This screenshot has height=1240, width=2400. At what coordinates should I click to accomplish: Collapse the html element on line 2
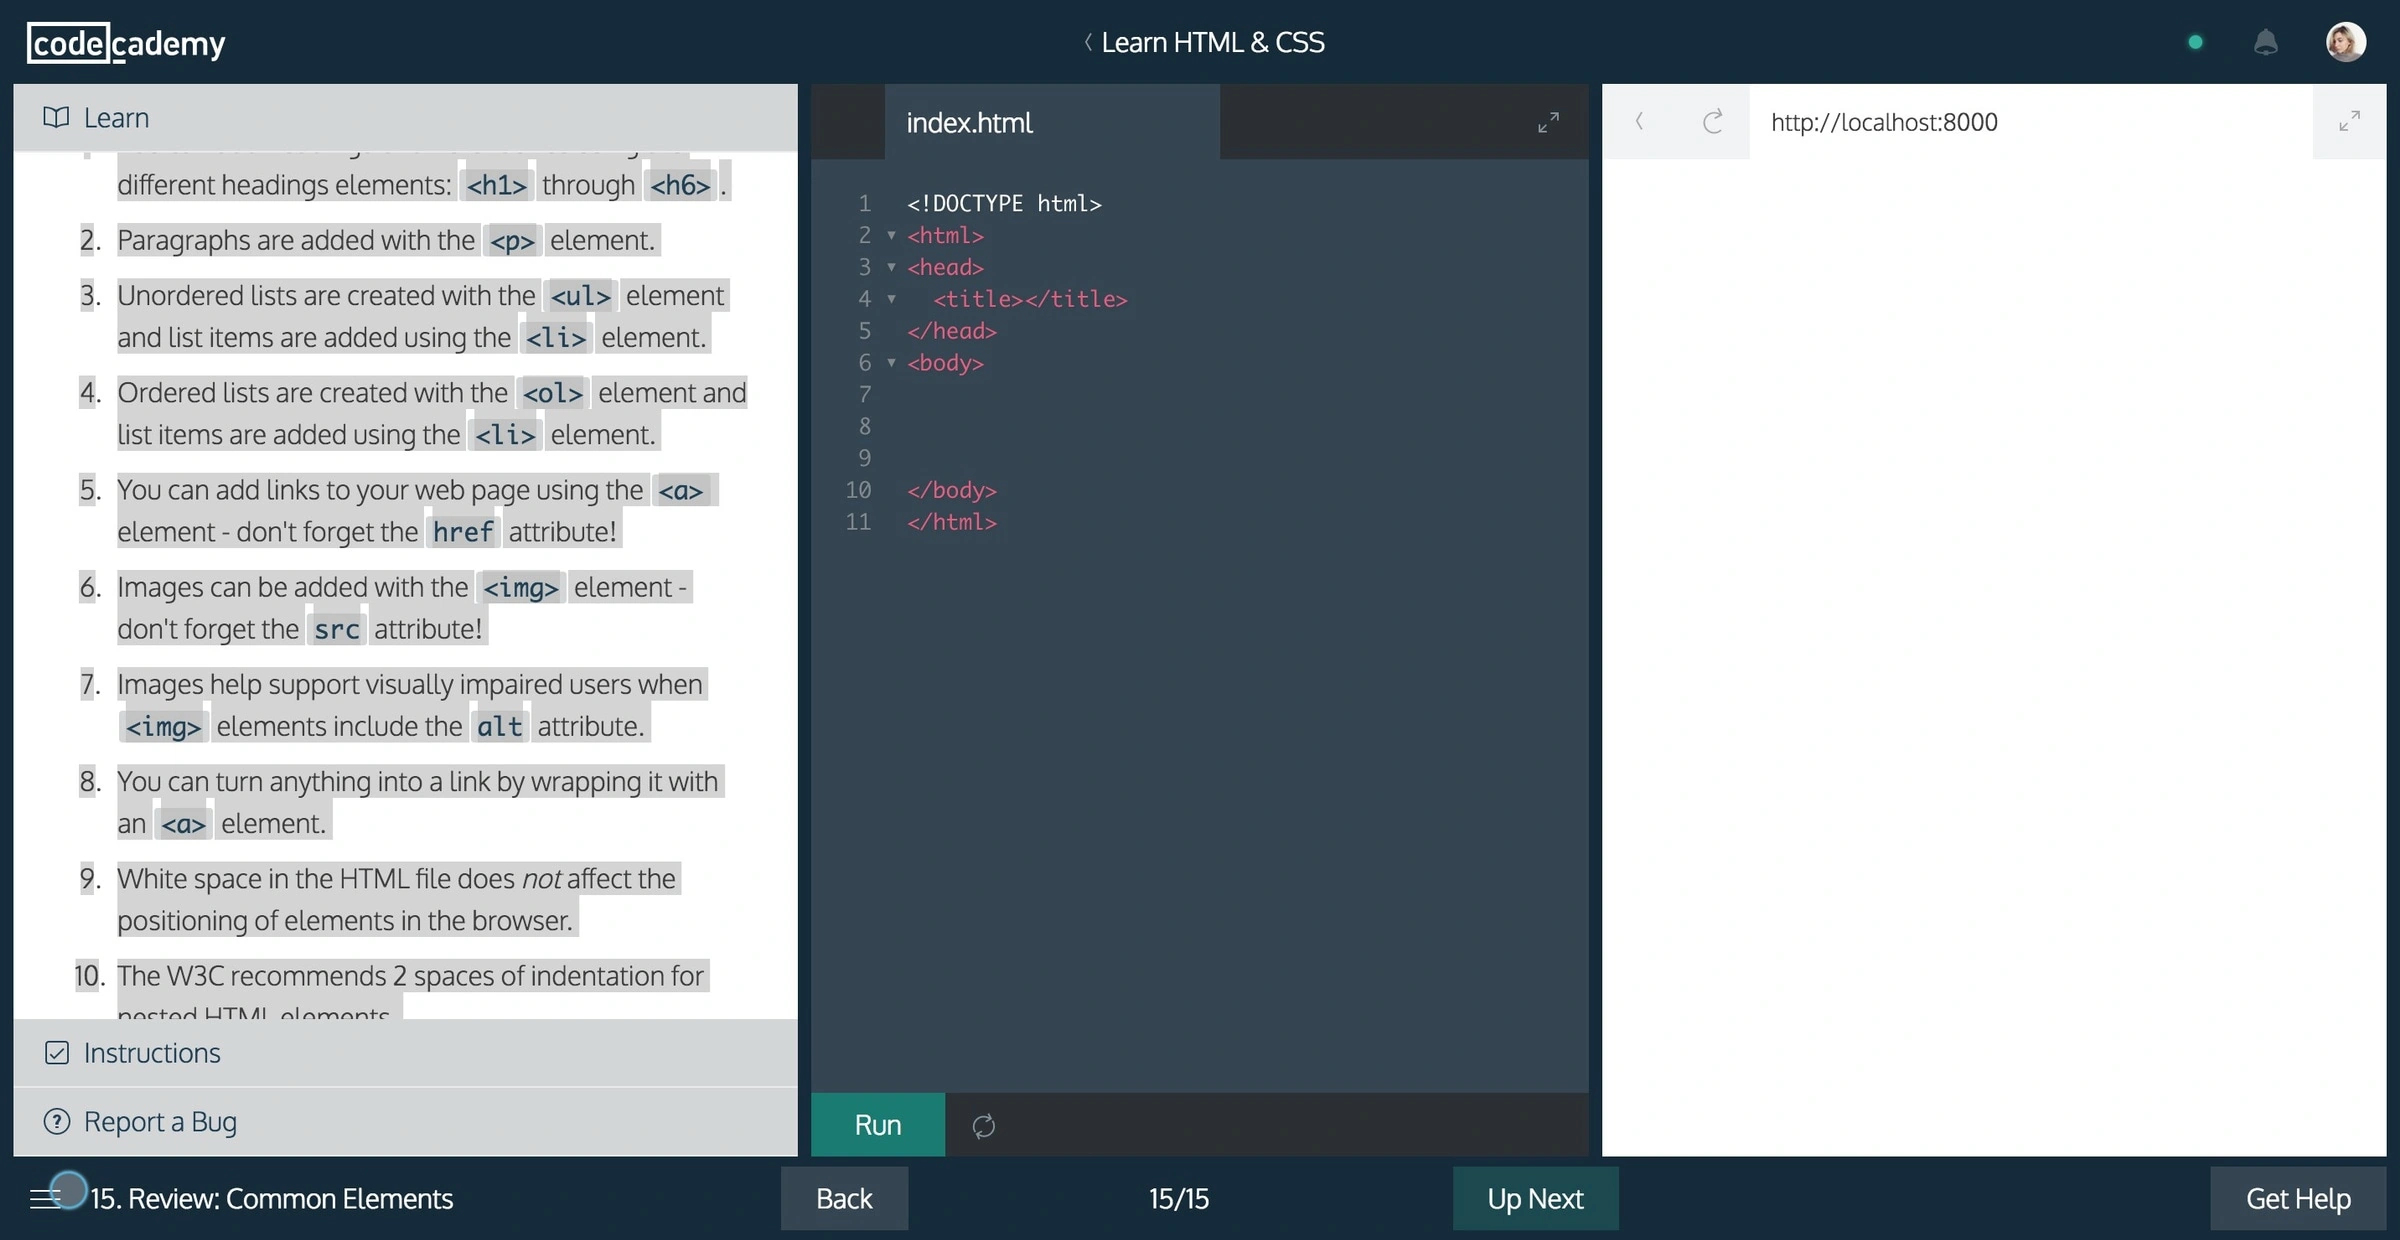click(x=891, y=236)
